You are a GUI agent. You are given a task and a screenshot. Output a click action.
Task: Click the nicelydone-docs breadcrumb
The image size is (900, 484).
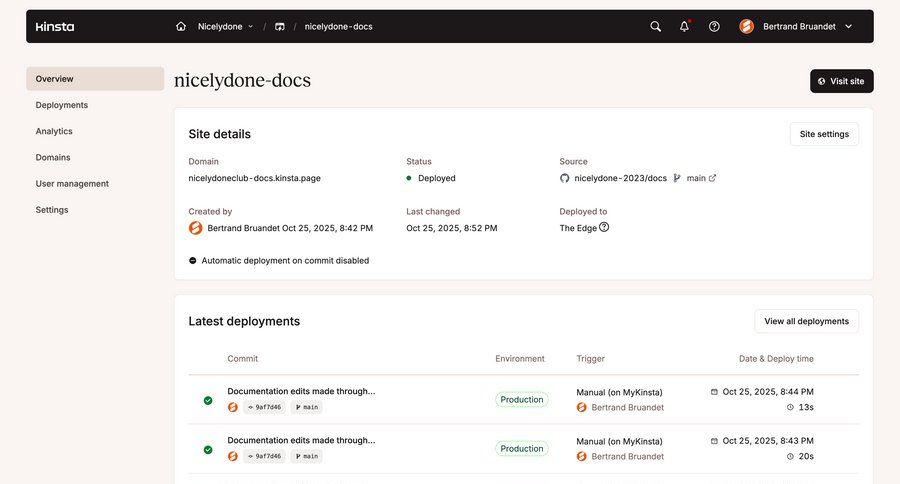click(338, 27)
